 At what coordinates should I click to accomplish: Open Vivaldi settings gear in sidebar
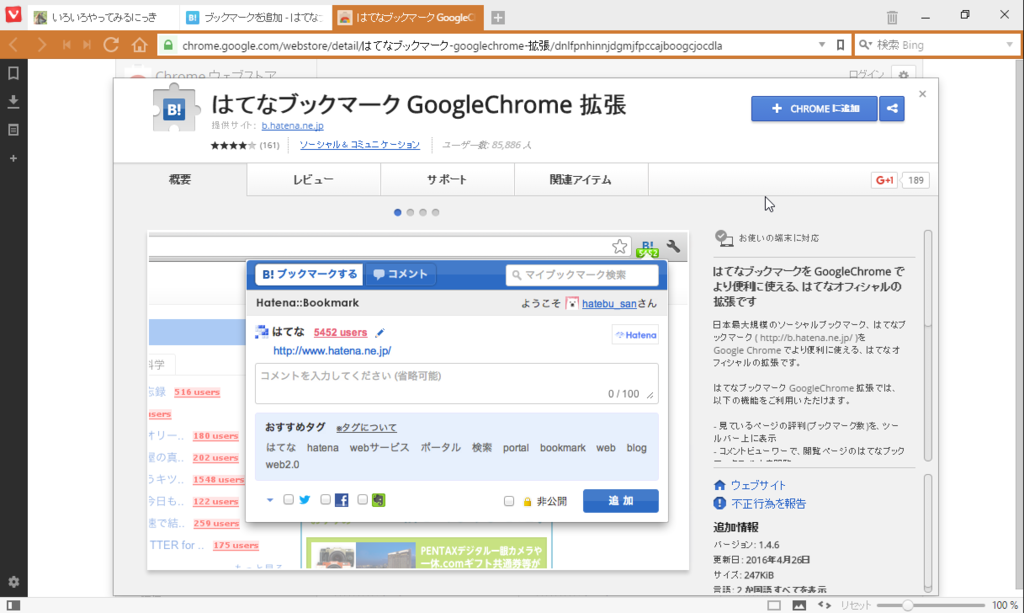point(13,582)
